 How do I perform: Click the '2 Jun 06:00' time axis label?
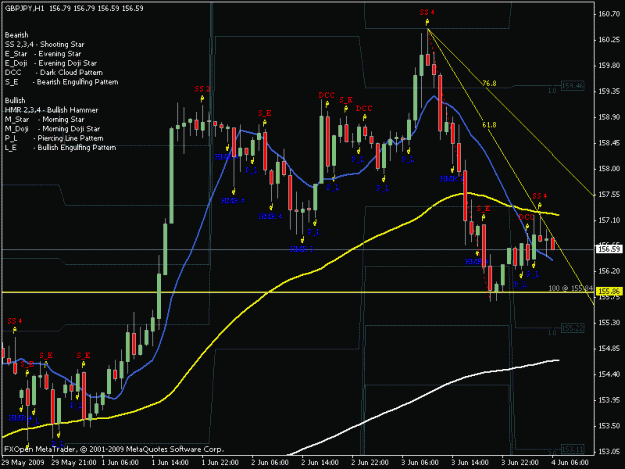coord(270,463)
